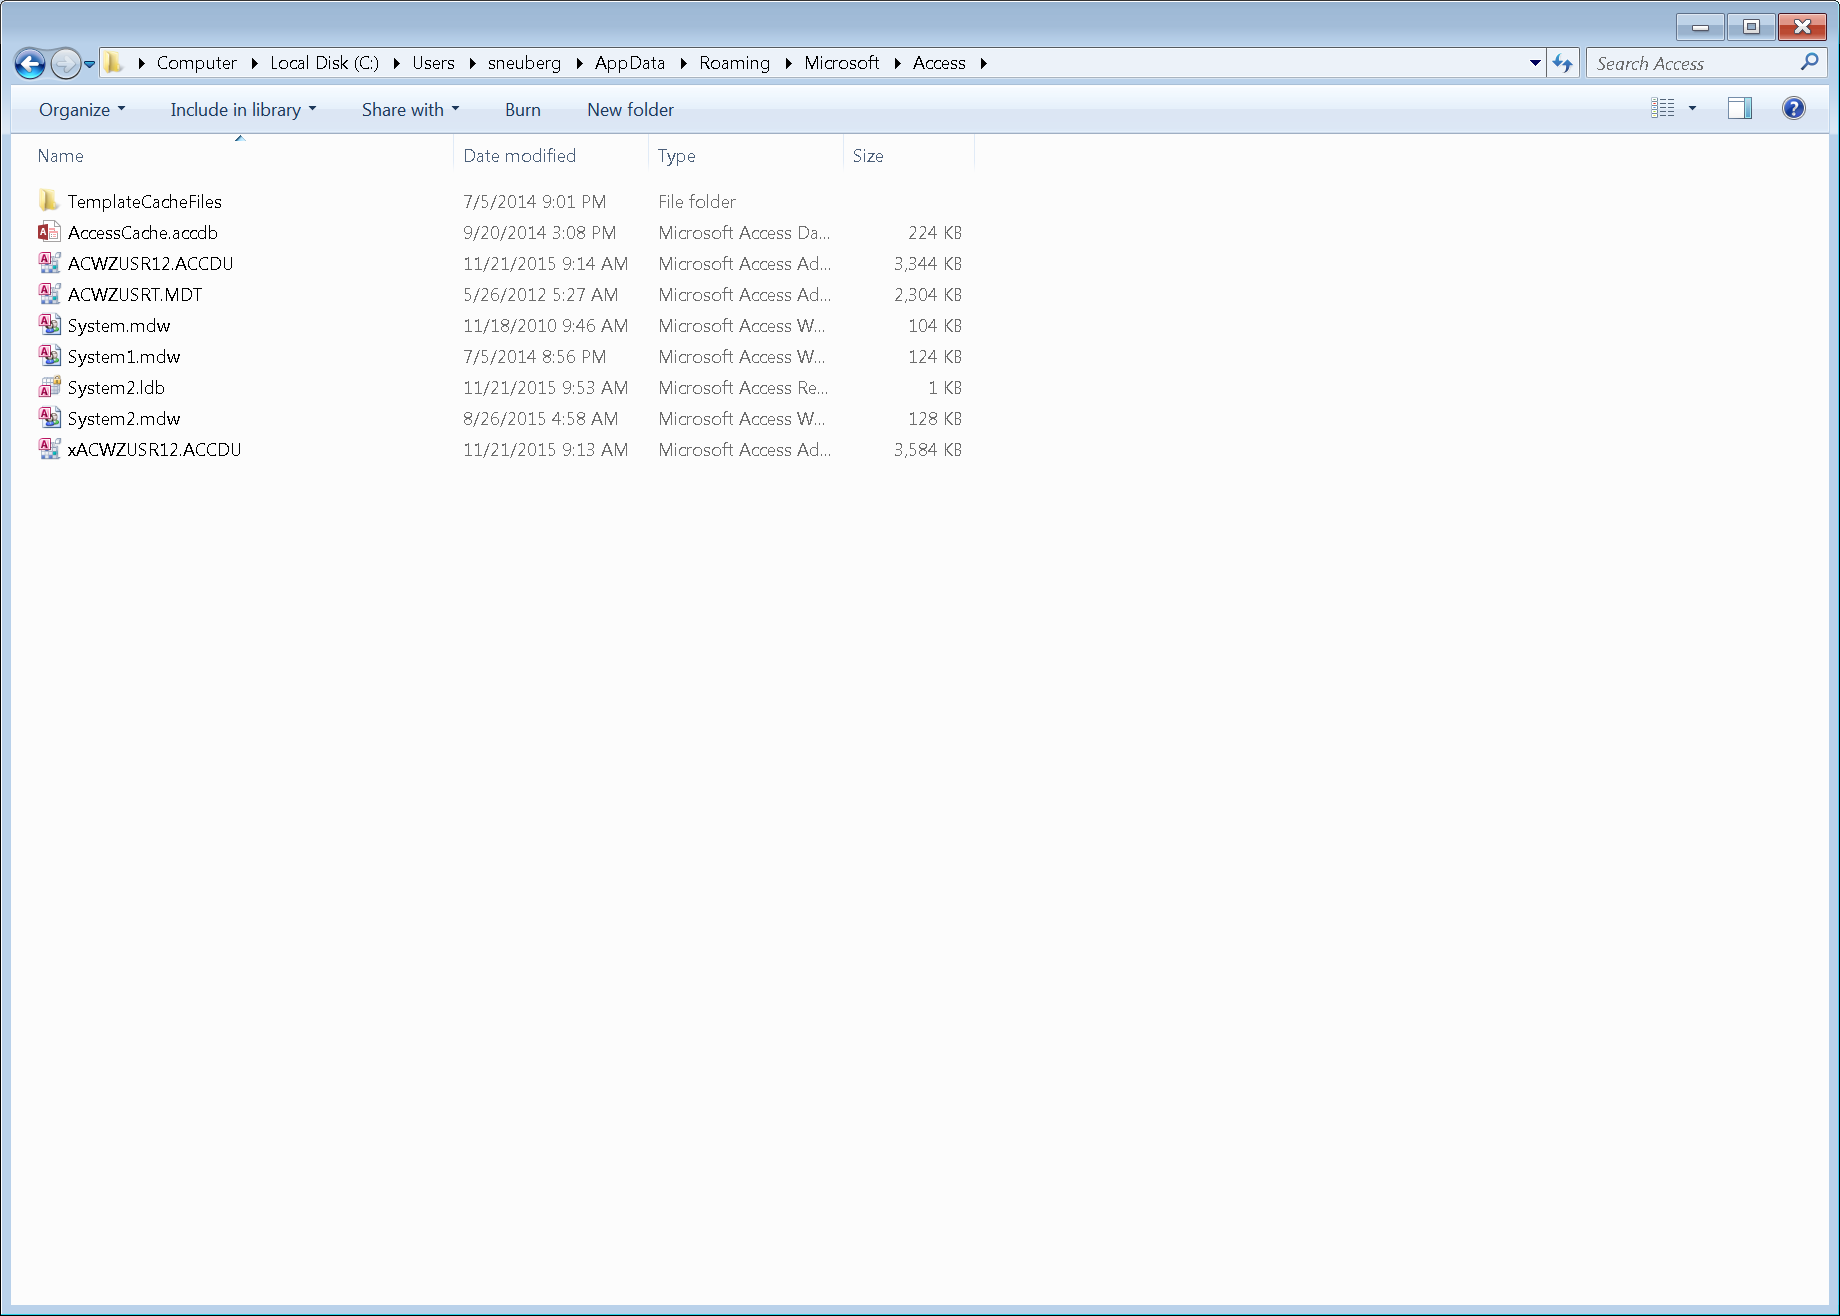Viewport: 1840px width, 1316px height.
Task: Expand the arrow after Roaming breadcrumb
Action: click(x=788, y=63)
